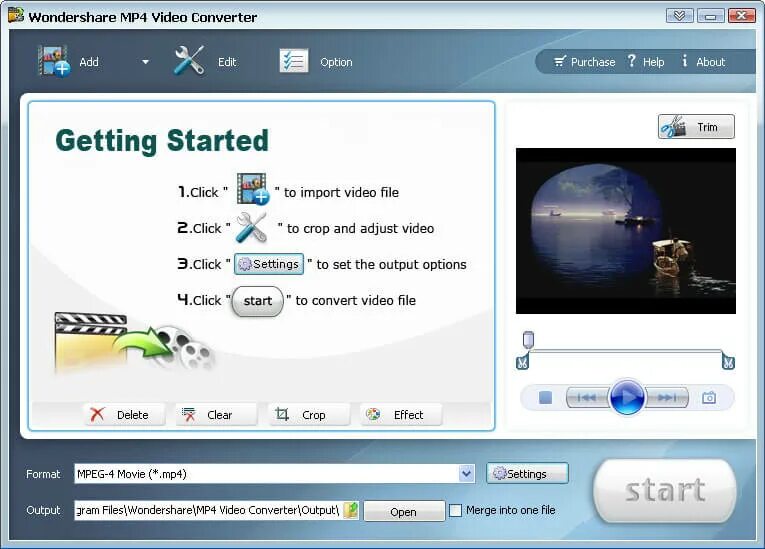Open the Purchase cart link
Screen dimensions: 765x549
584,62
